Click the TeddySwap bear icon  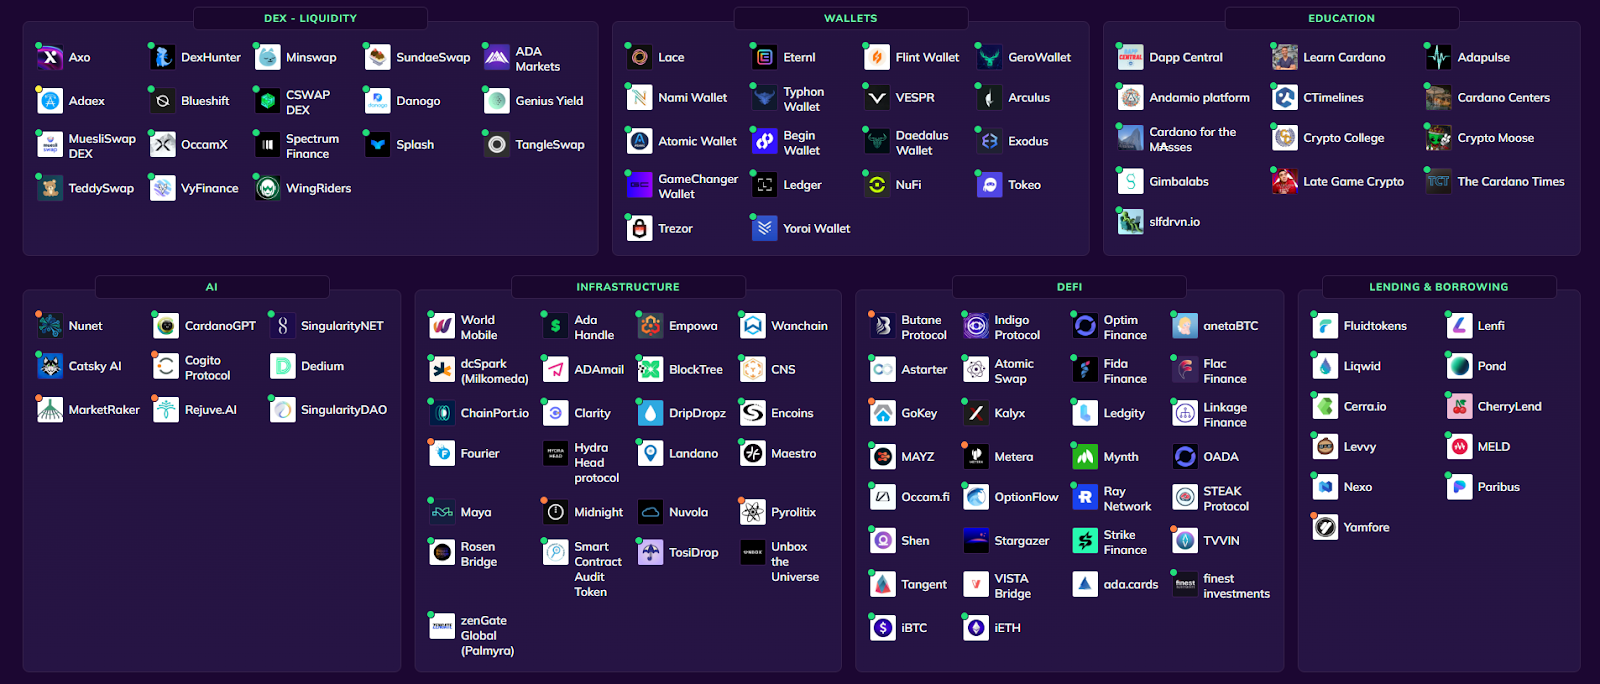[x=50, y=188]
